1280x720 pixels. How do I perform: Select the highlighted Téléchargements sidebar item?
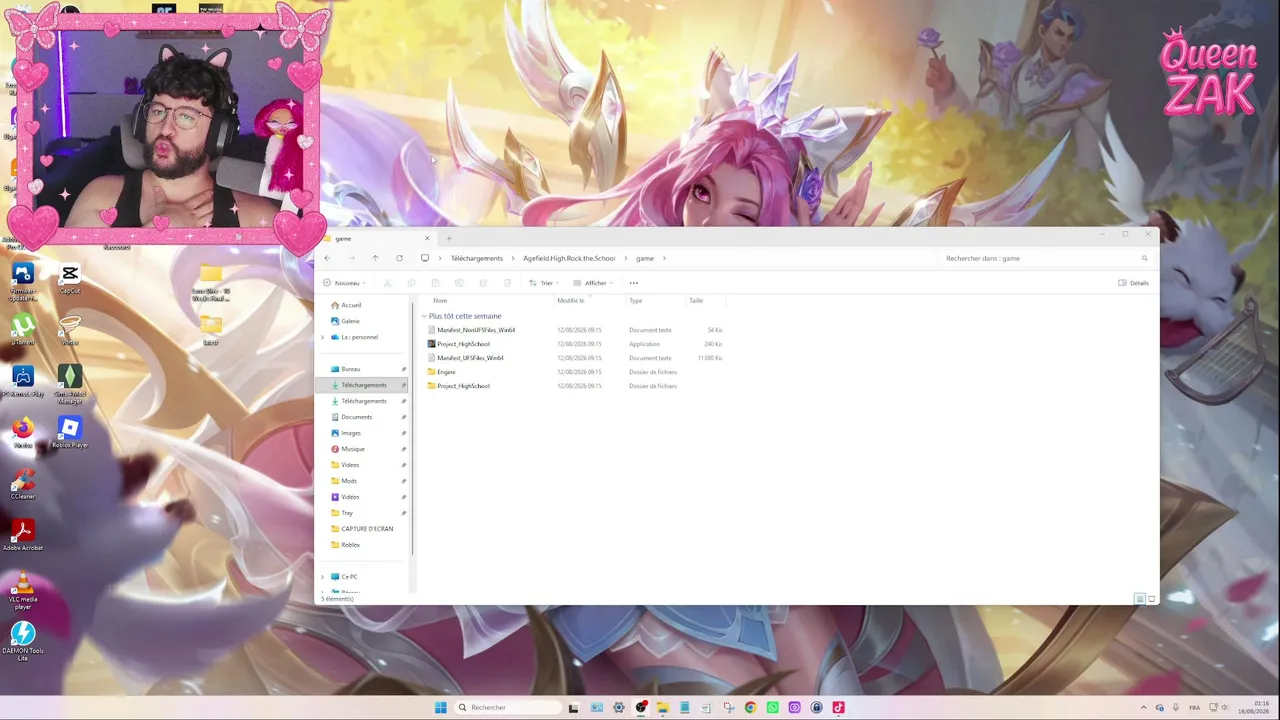pos(362,385)
